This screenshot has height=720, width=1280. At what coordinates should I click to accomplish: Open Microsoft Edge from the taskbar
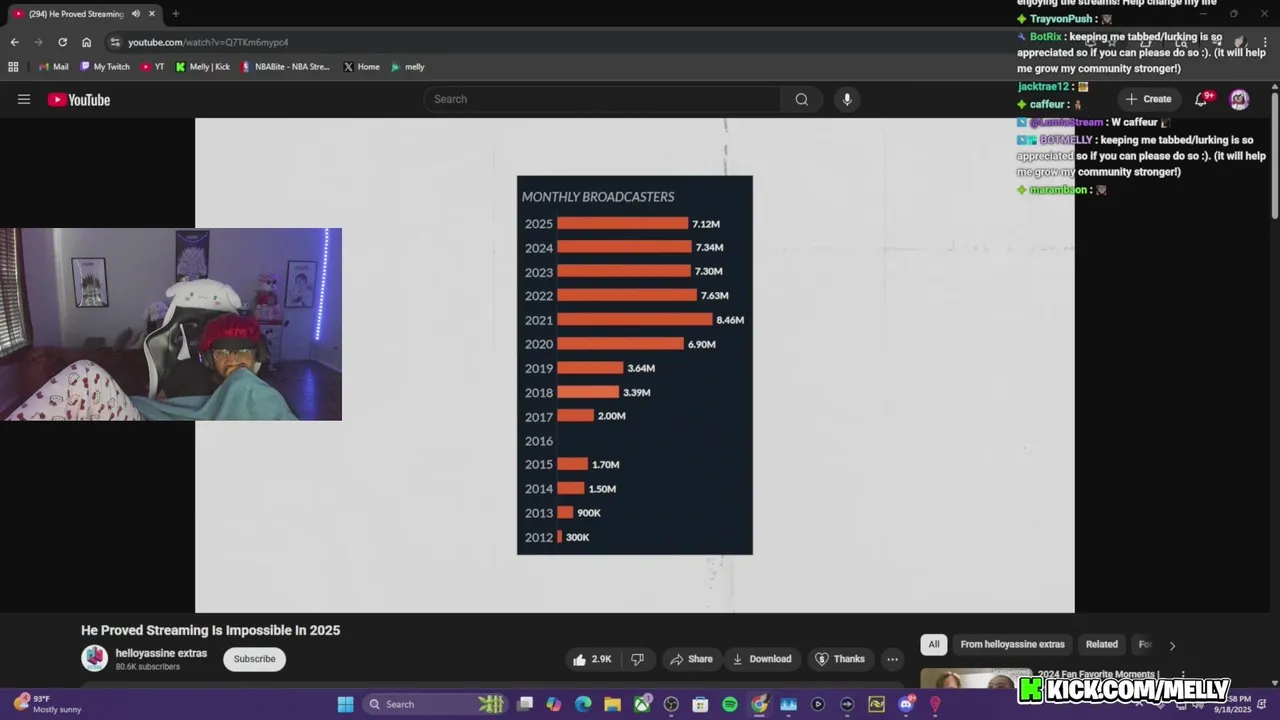(583, 704)
